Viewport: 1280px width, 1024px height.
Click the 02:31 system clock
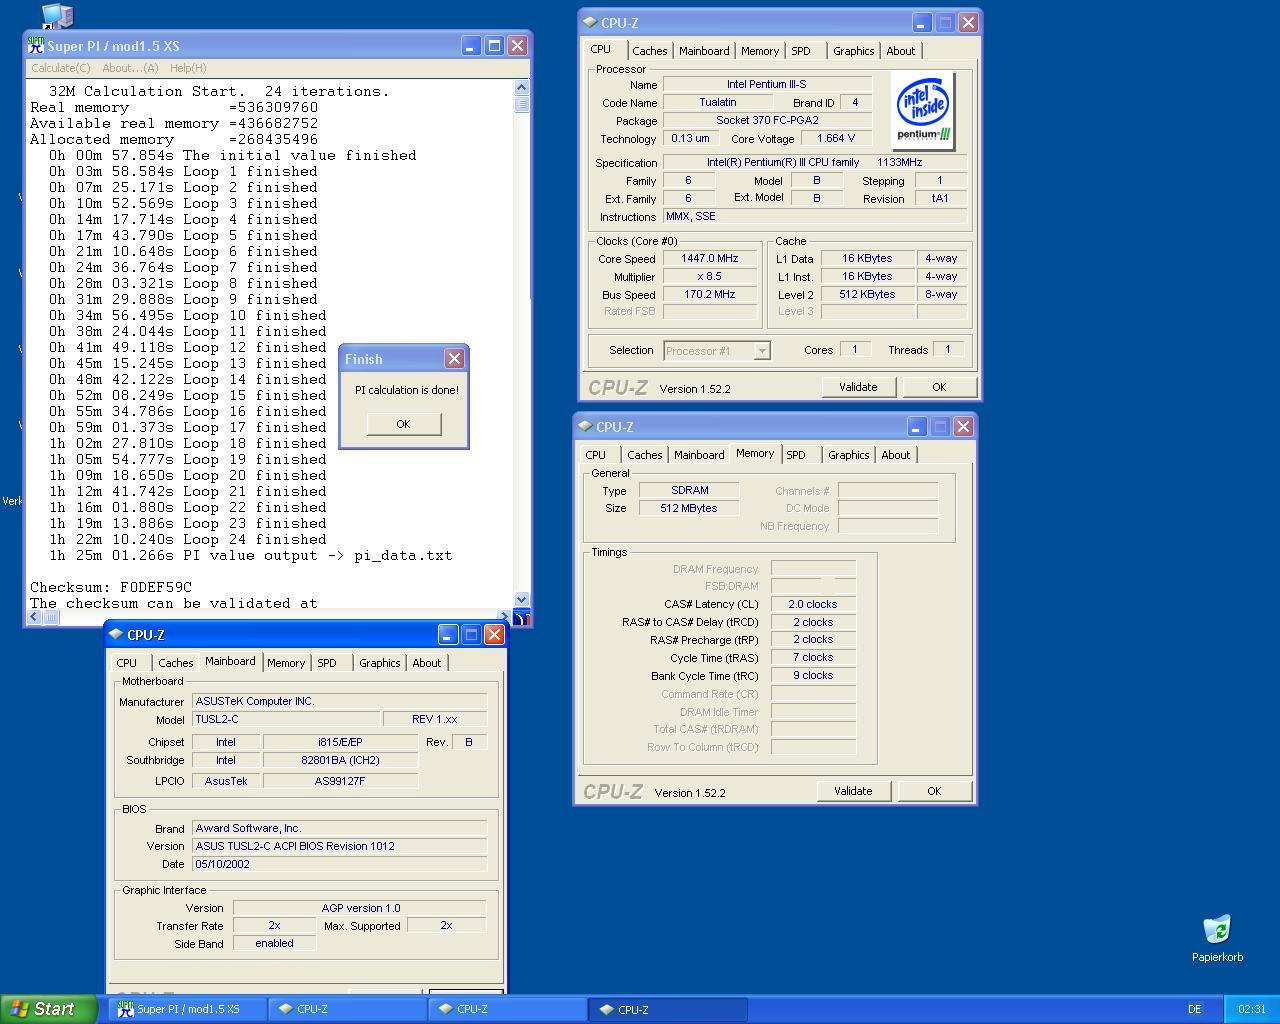pos(1251,1009)
